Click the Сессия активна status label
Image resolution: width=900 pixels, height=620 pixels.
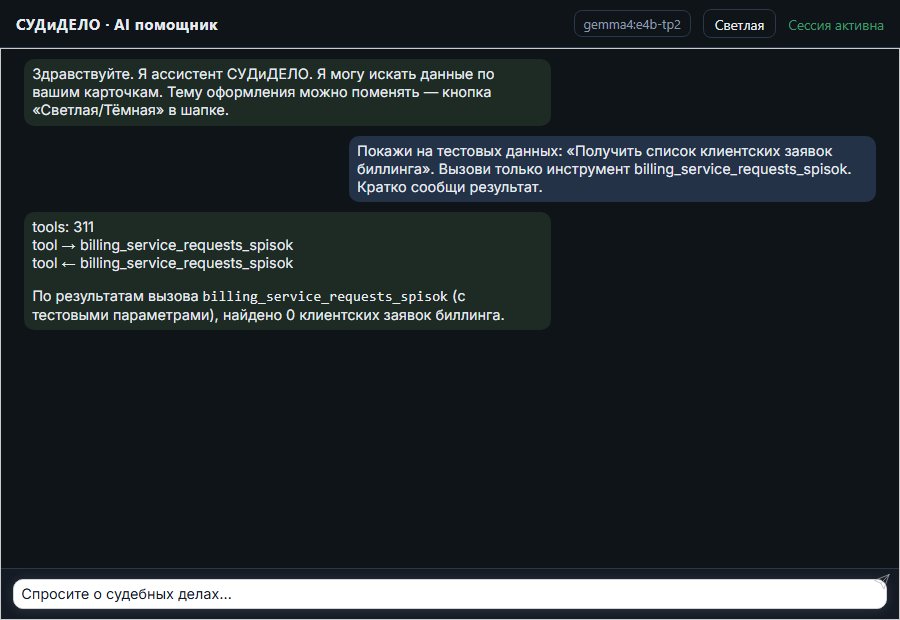point(836,25)
